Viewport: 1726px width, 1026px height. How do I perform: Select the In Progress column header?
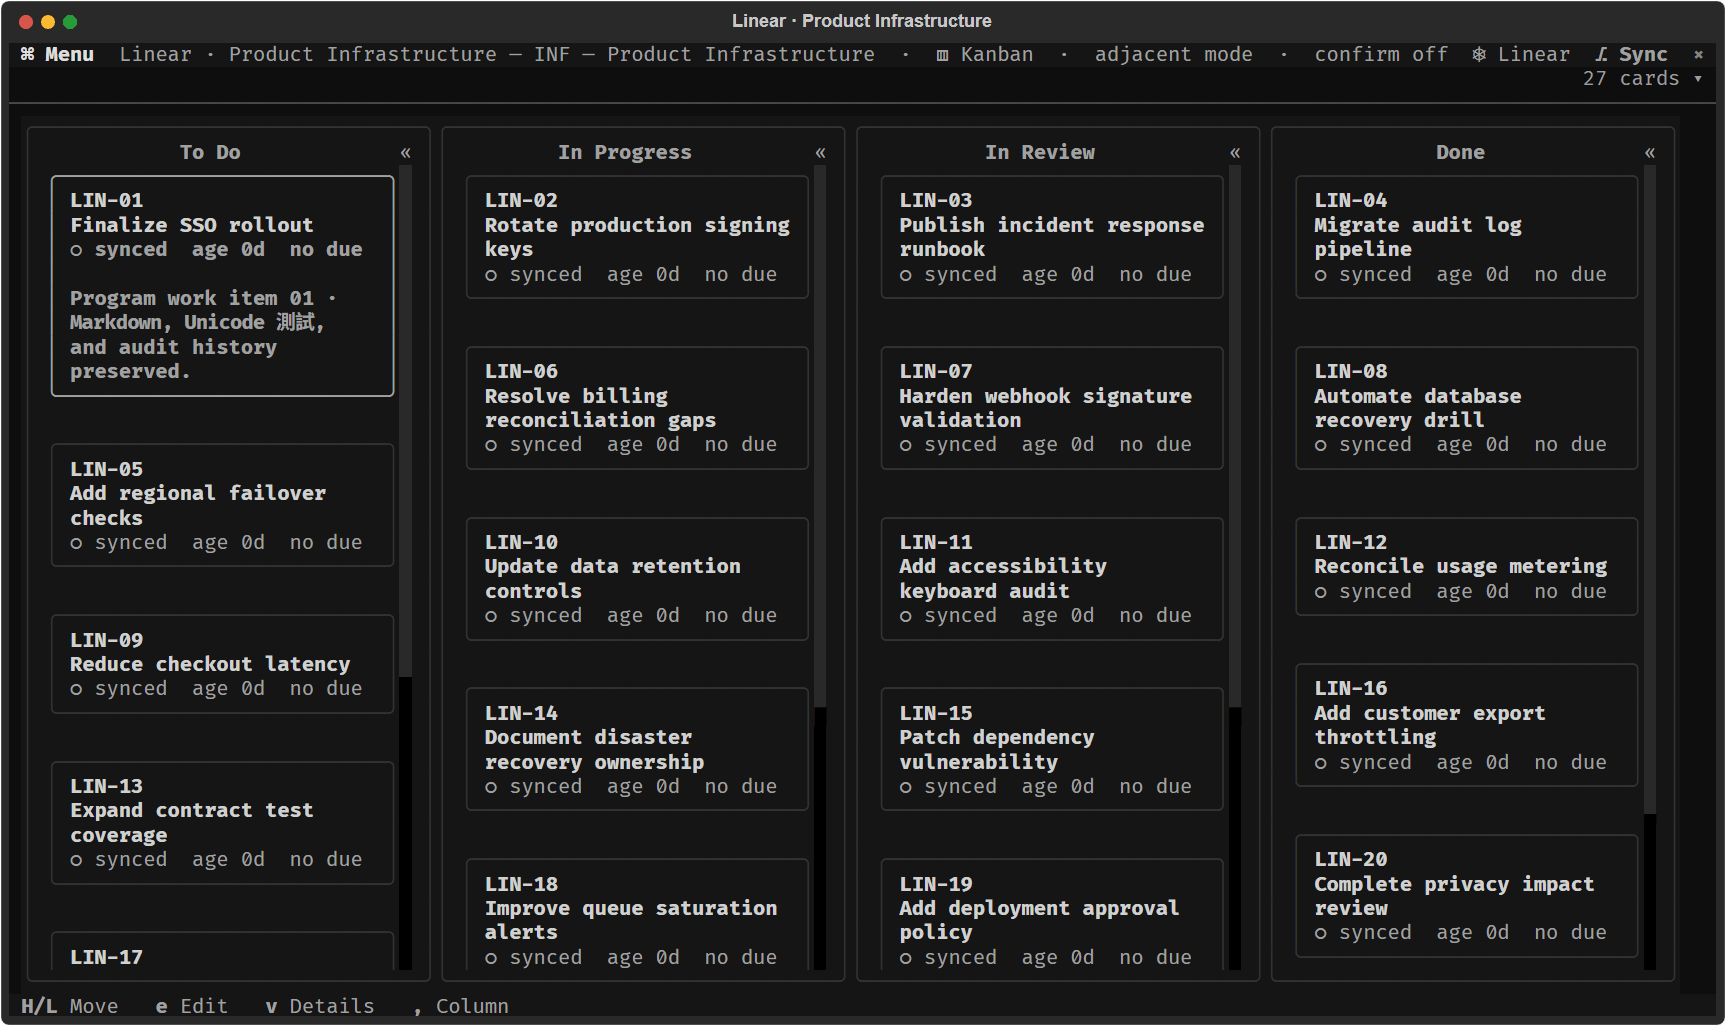[625, 152]
